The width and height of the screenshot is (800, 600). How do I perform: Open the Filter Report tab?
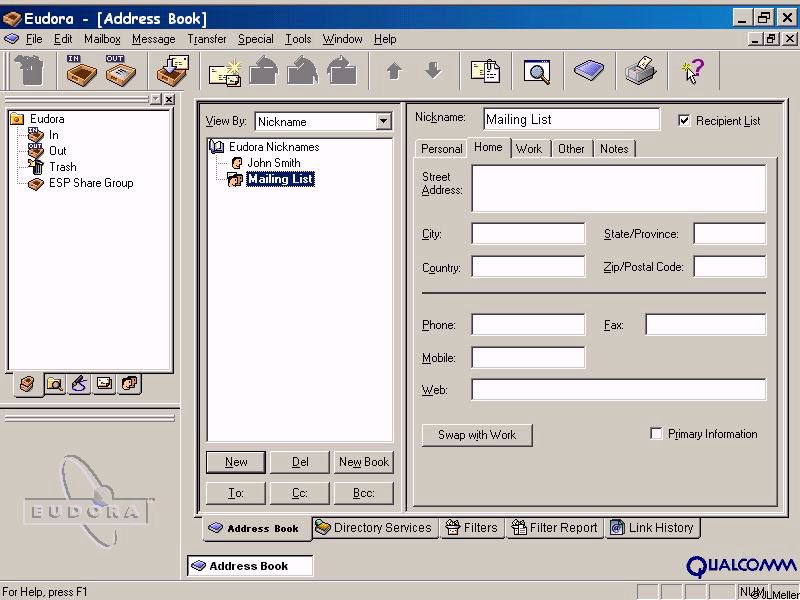tap(555, 528)
